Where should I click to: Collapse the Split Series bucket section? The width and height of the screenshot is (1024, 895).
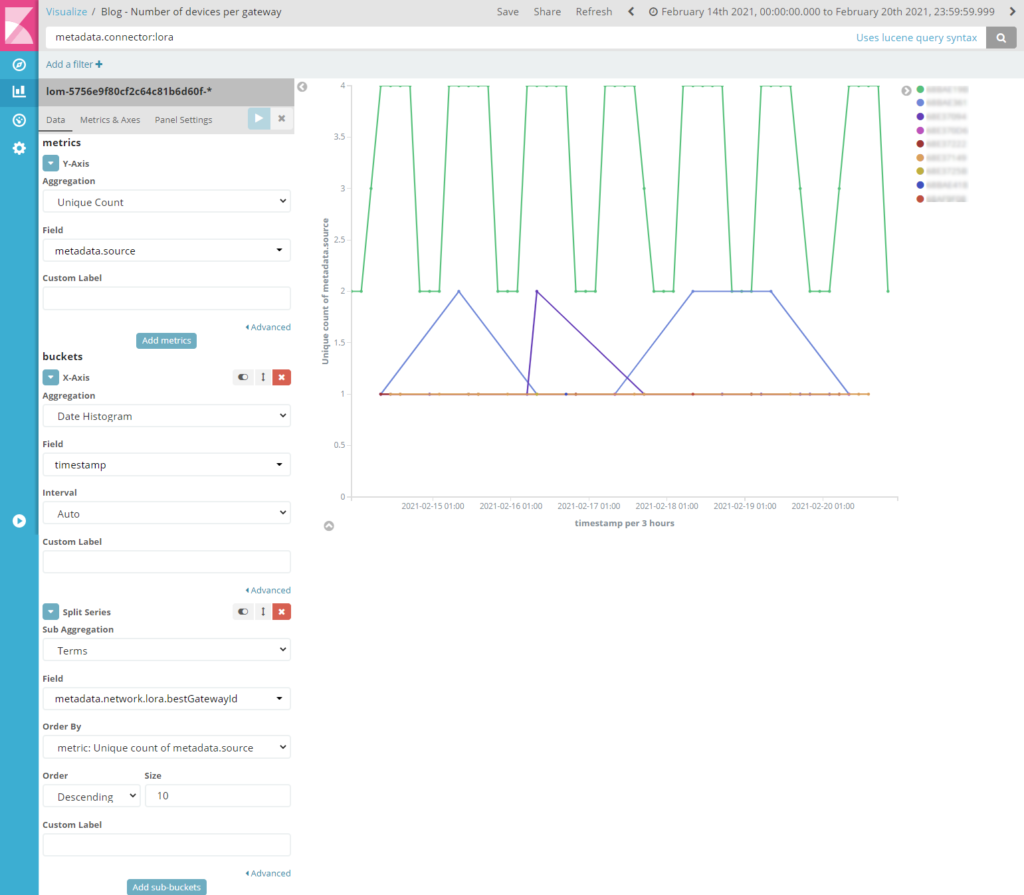coord(50,611)
